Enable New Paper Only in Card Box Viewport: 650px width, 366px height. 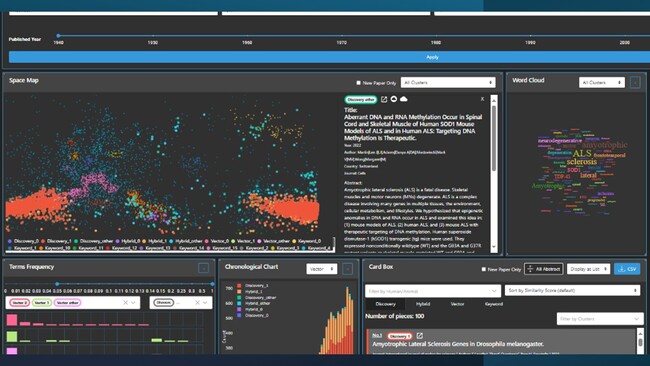pos(483,269)
